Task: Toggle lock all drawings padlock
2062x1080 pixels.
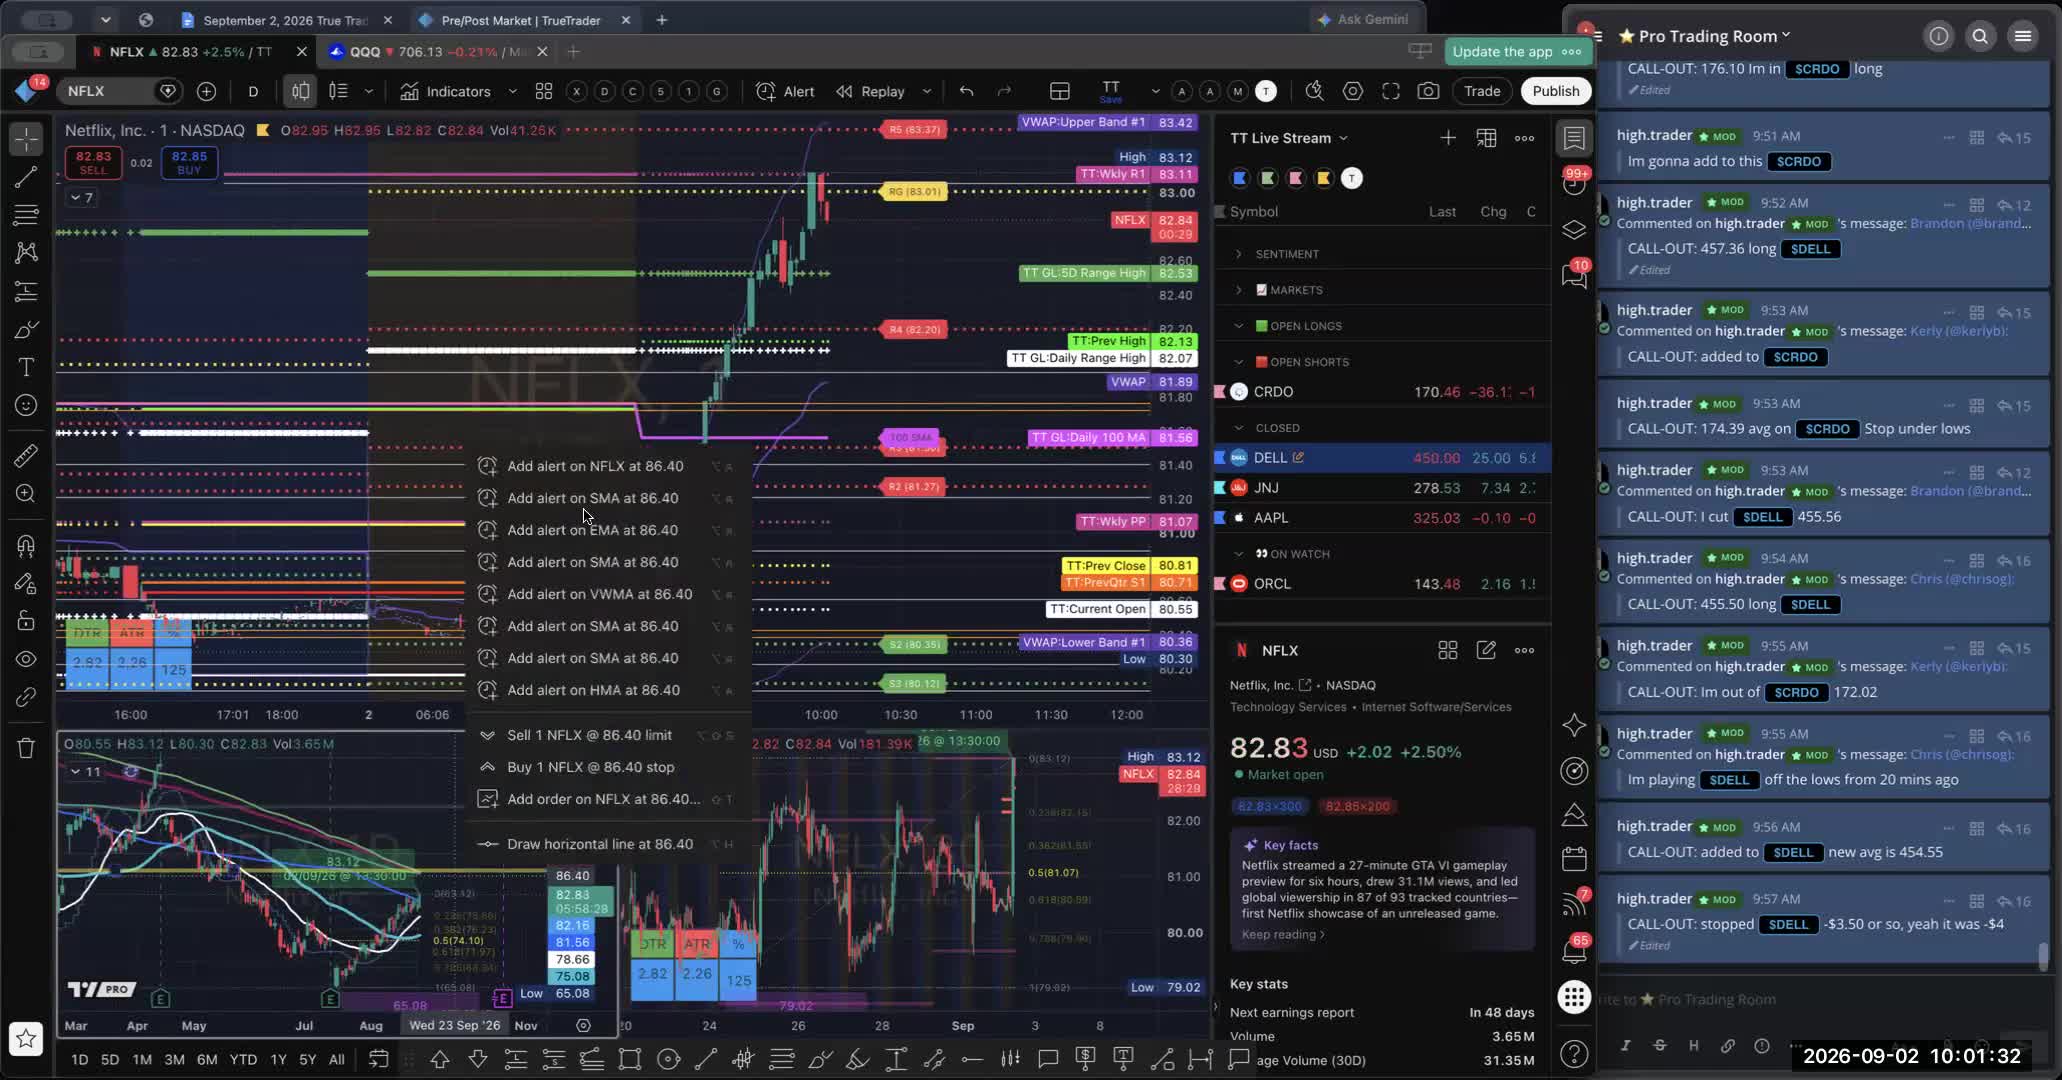Action: (26, 621)
